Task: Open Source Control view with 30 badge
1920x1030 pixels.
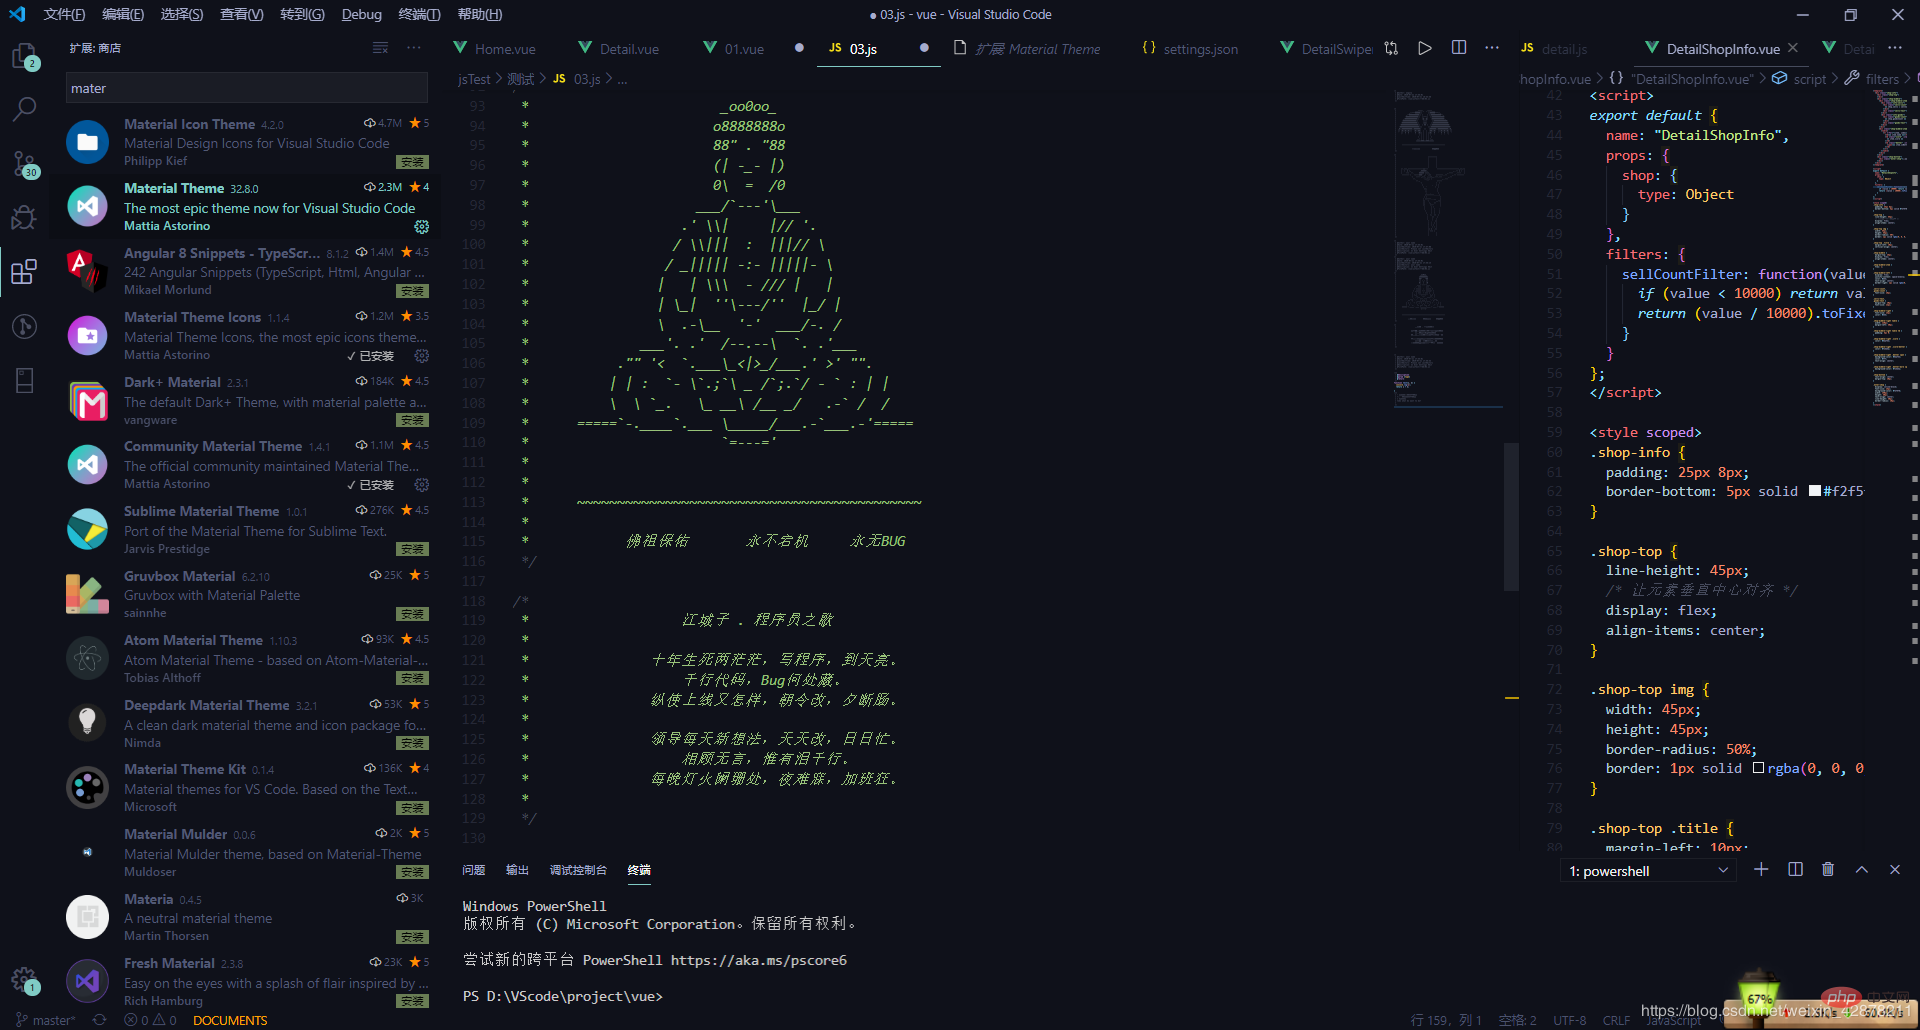Action: click(x=24, y=164)
